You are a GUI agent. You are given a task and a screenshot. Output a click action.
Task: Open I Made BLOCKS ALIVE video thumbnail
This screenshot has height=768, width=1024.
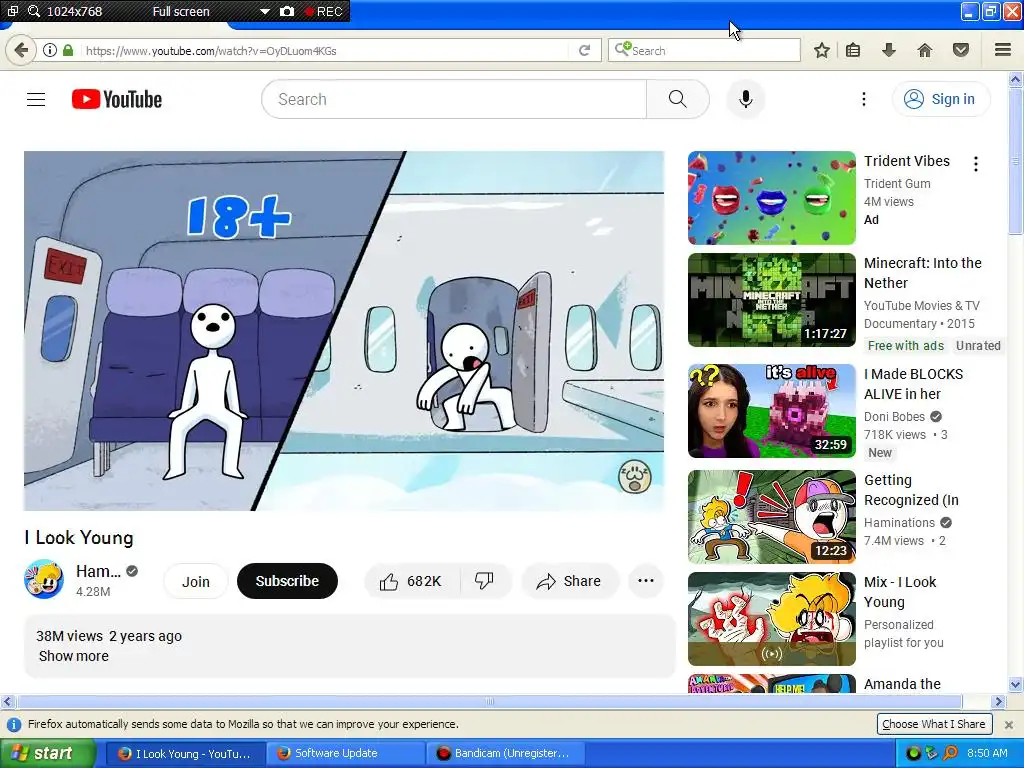pos(771,411)
